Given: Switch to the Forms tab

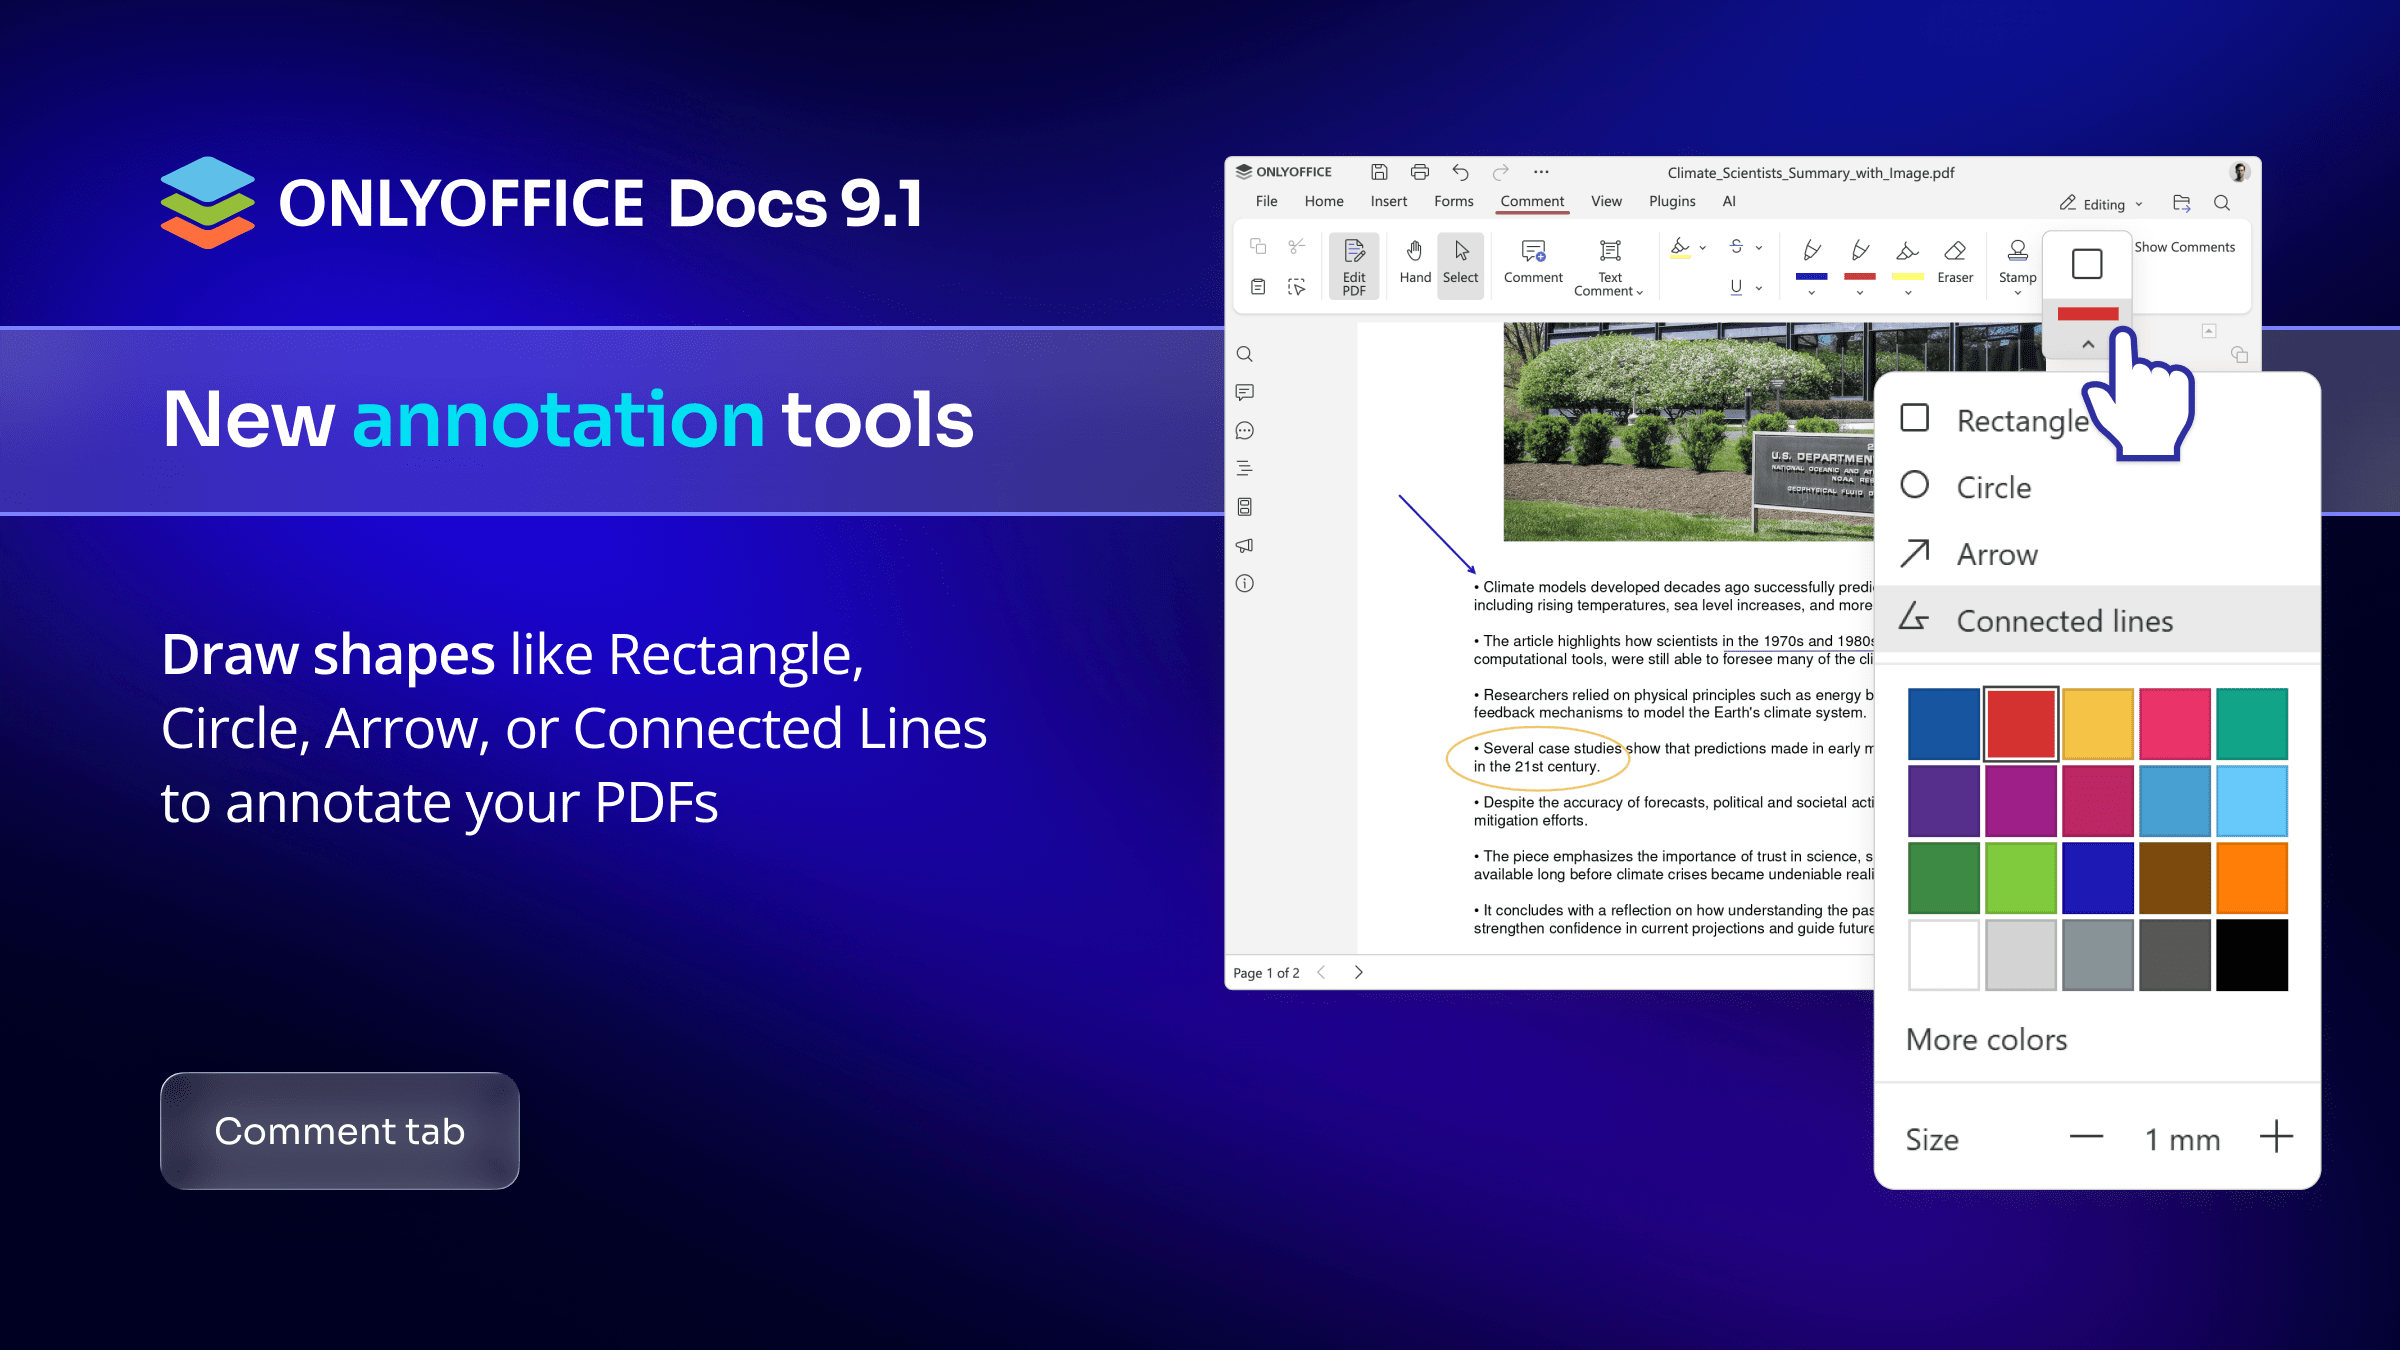Looking at the screenshot, I should click(1453, 201).
